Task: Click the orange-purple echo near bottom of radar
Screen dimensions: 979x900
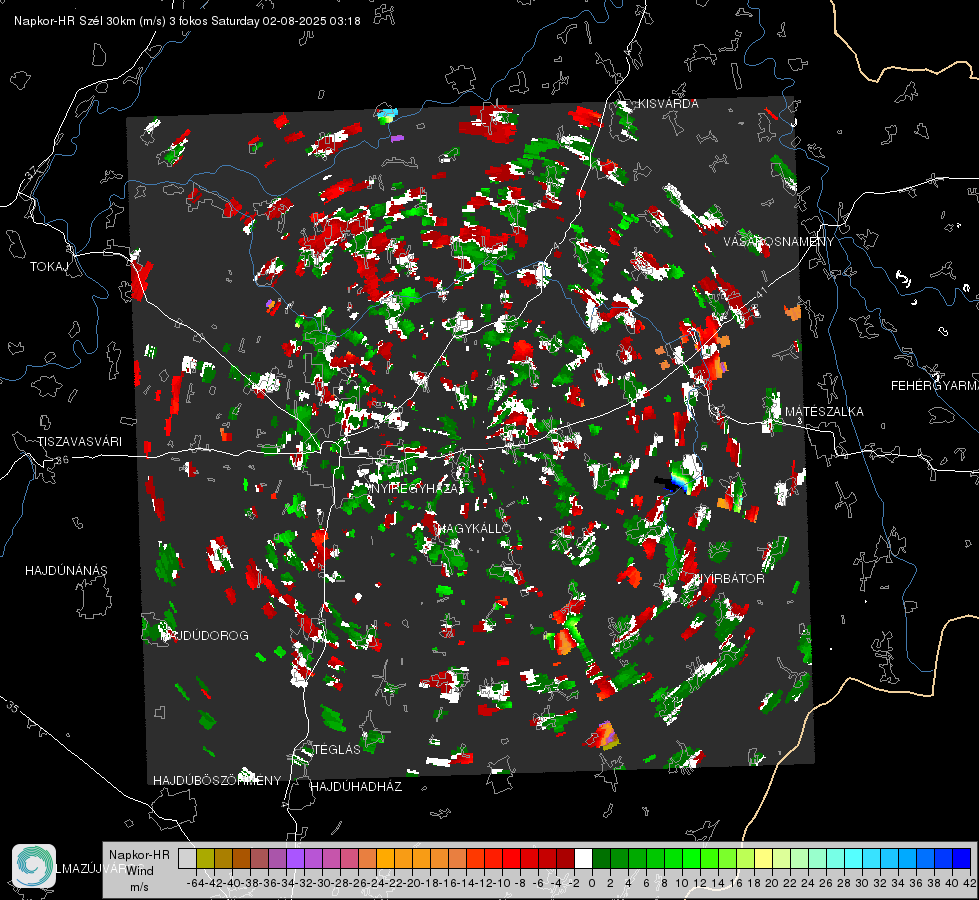Action: coord(604,735)
